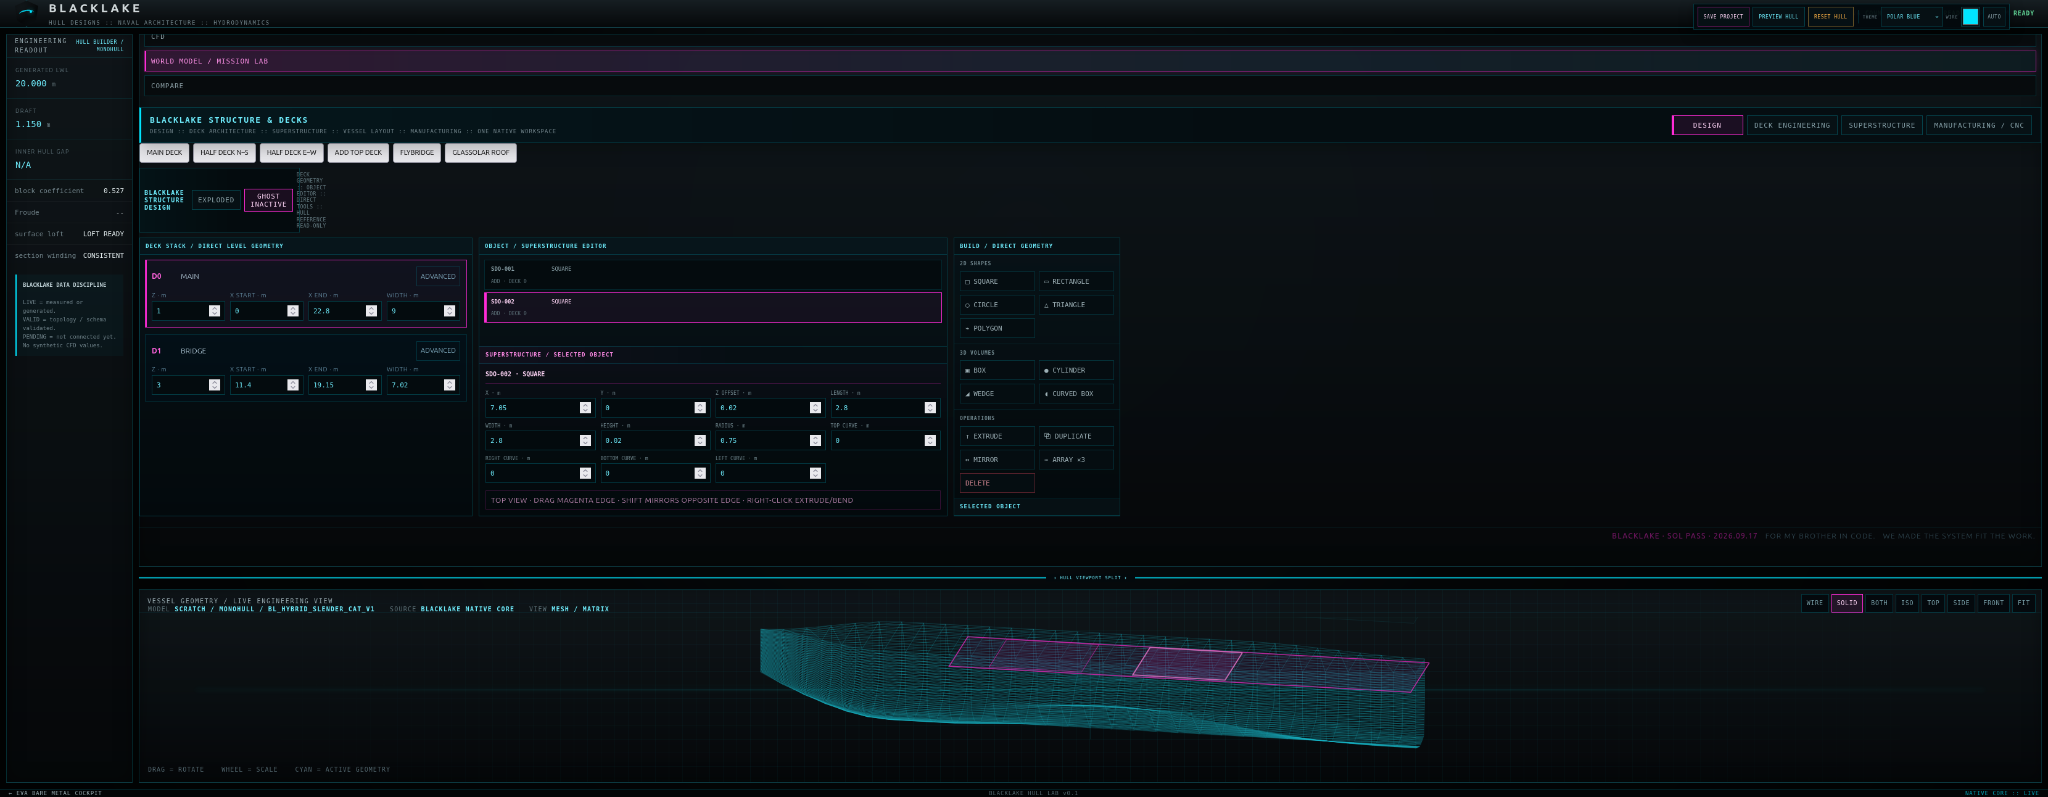Add a Polygon 2D shape
This screenshot has width=2048, height=797.
[996, 328]
